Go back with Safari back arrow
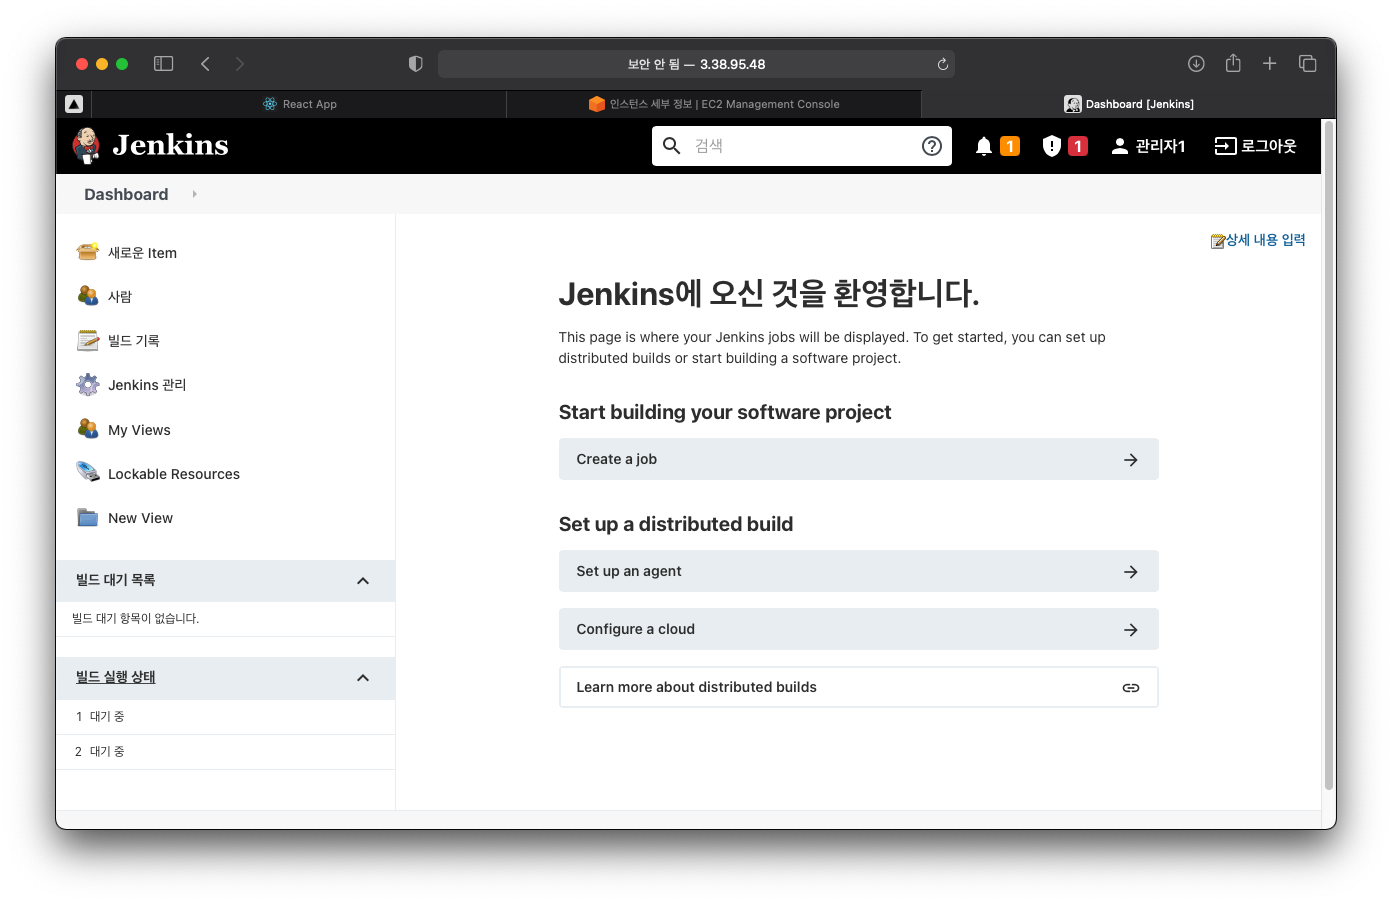 coord(205,64)
